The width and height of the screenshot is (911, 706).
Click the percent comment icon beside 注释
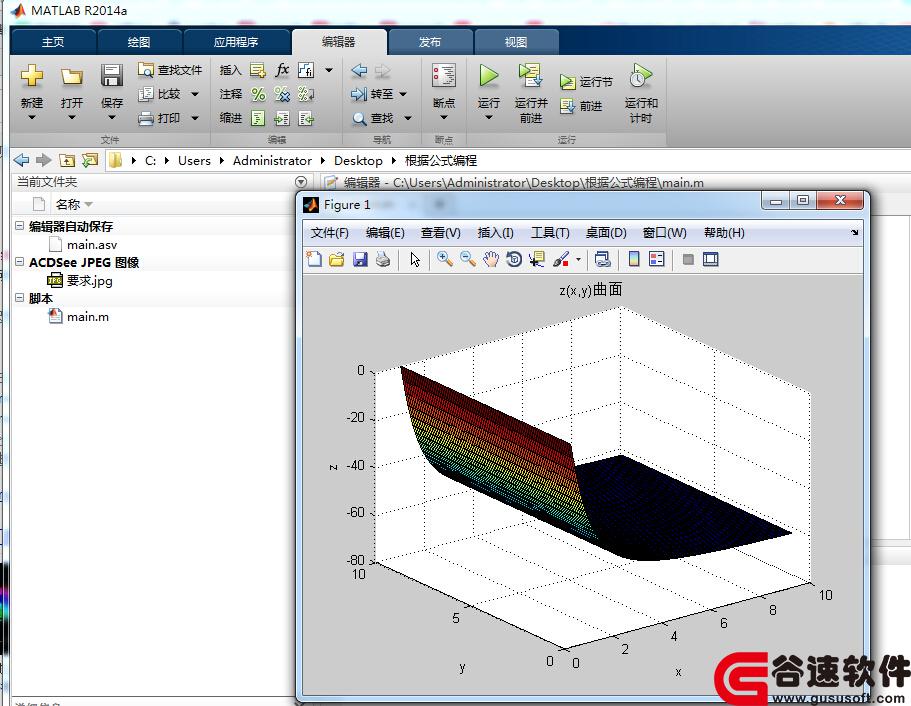pyautogui.click(x=259, y=94)
